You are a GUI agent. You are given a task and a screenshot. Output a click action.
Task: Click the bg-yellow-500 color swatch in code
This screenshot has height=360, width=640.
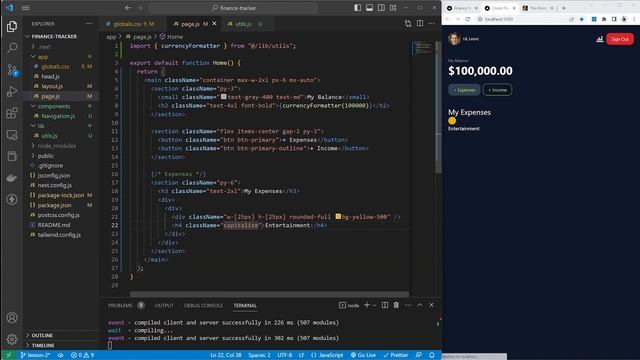[338, 216]
